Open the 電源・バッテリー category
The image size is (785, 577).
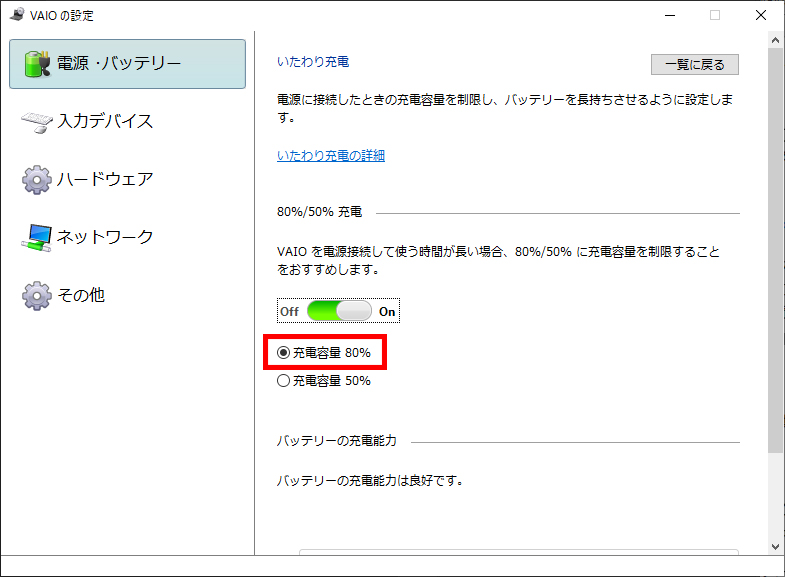point(128,64)
